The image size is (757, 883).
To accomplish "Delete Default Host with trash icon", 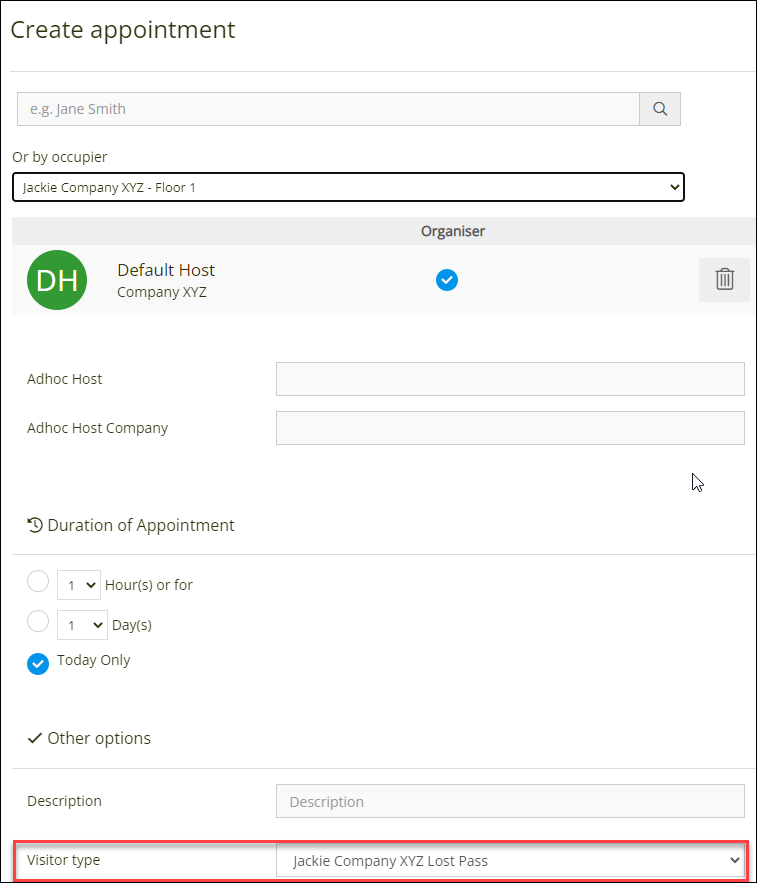I will [x=724, y=280].
